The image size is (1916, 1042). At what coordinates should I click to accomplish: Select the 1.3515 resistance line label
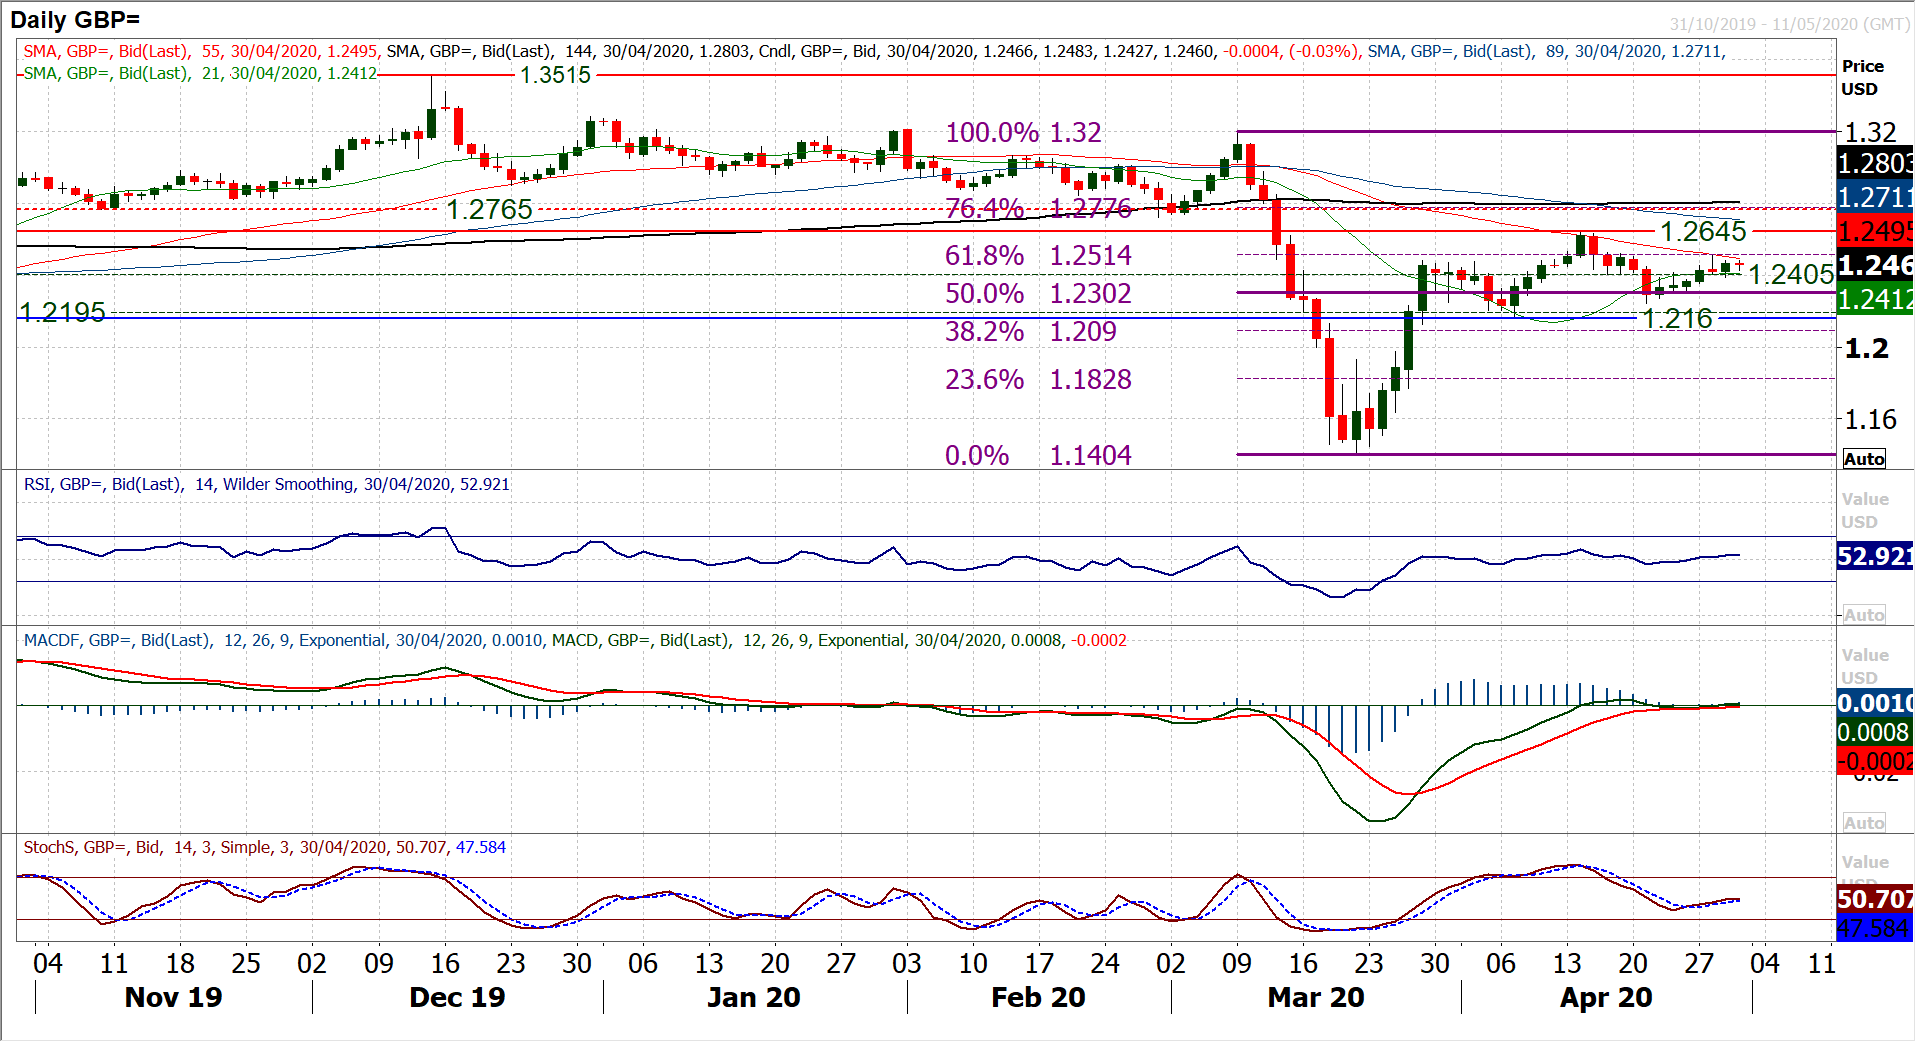tap(556, 75)
